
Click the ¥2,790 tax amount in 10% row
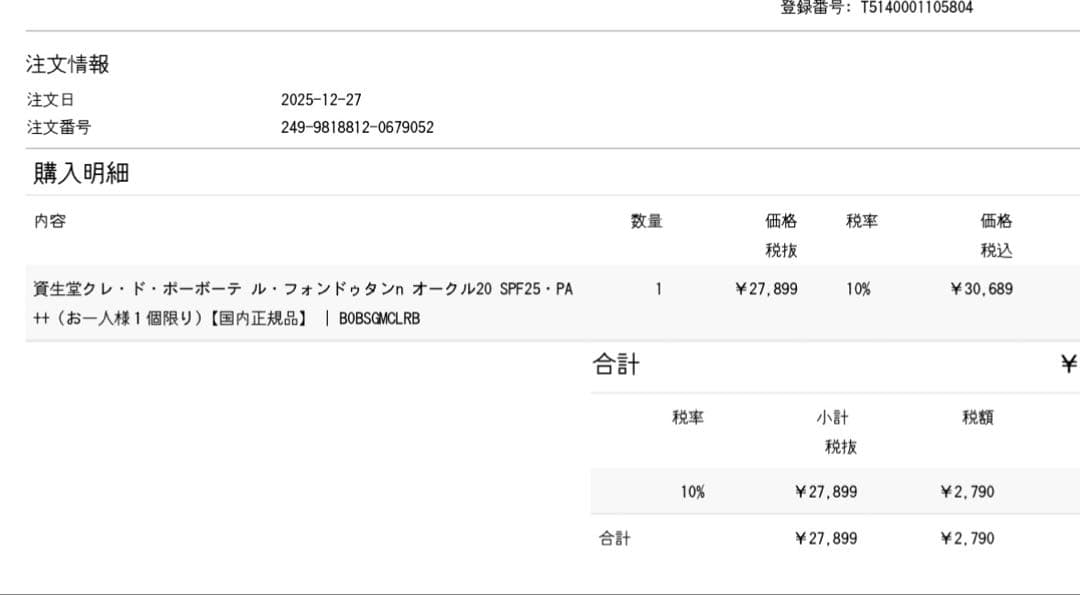click(967, 492)
